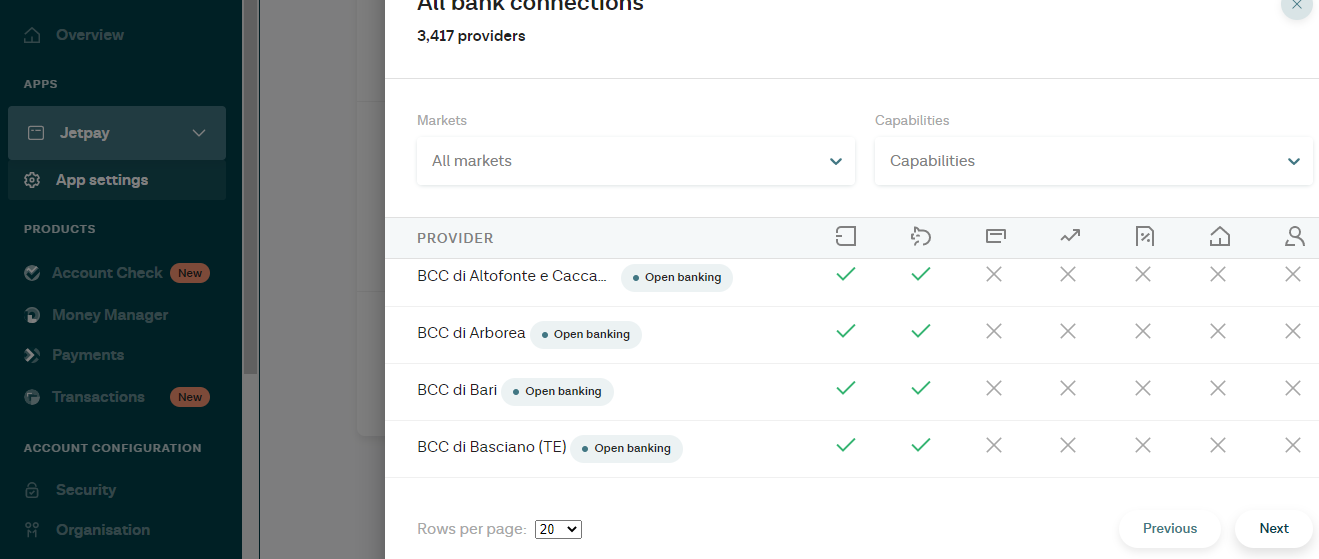
Task: Click the loan percent document column icon
Action: [1145, 237]
